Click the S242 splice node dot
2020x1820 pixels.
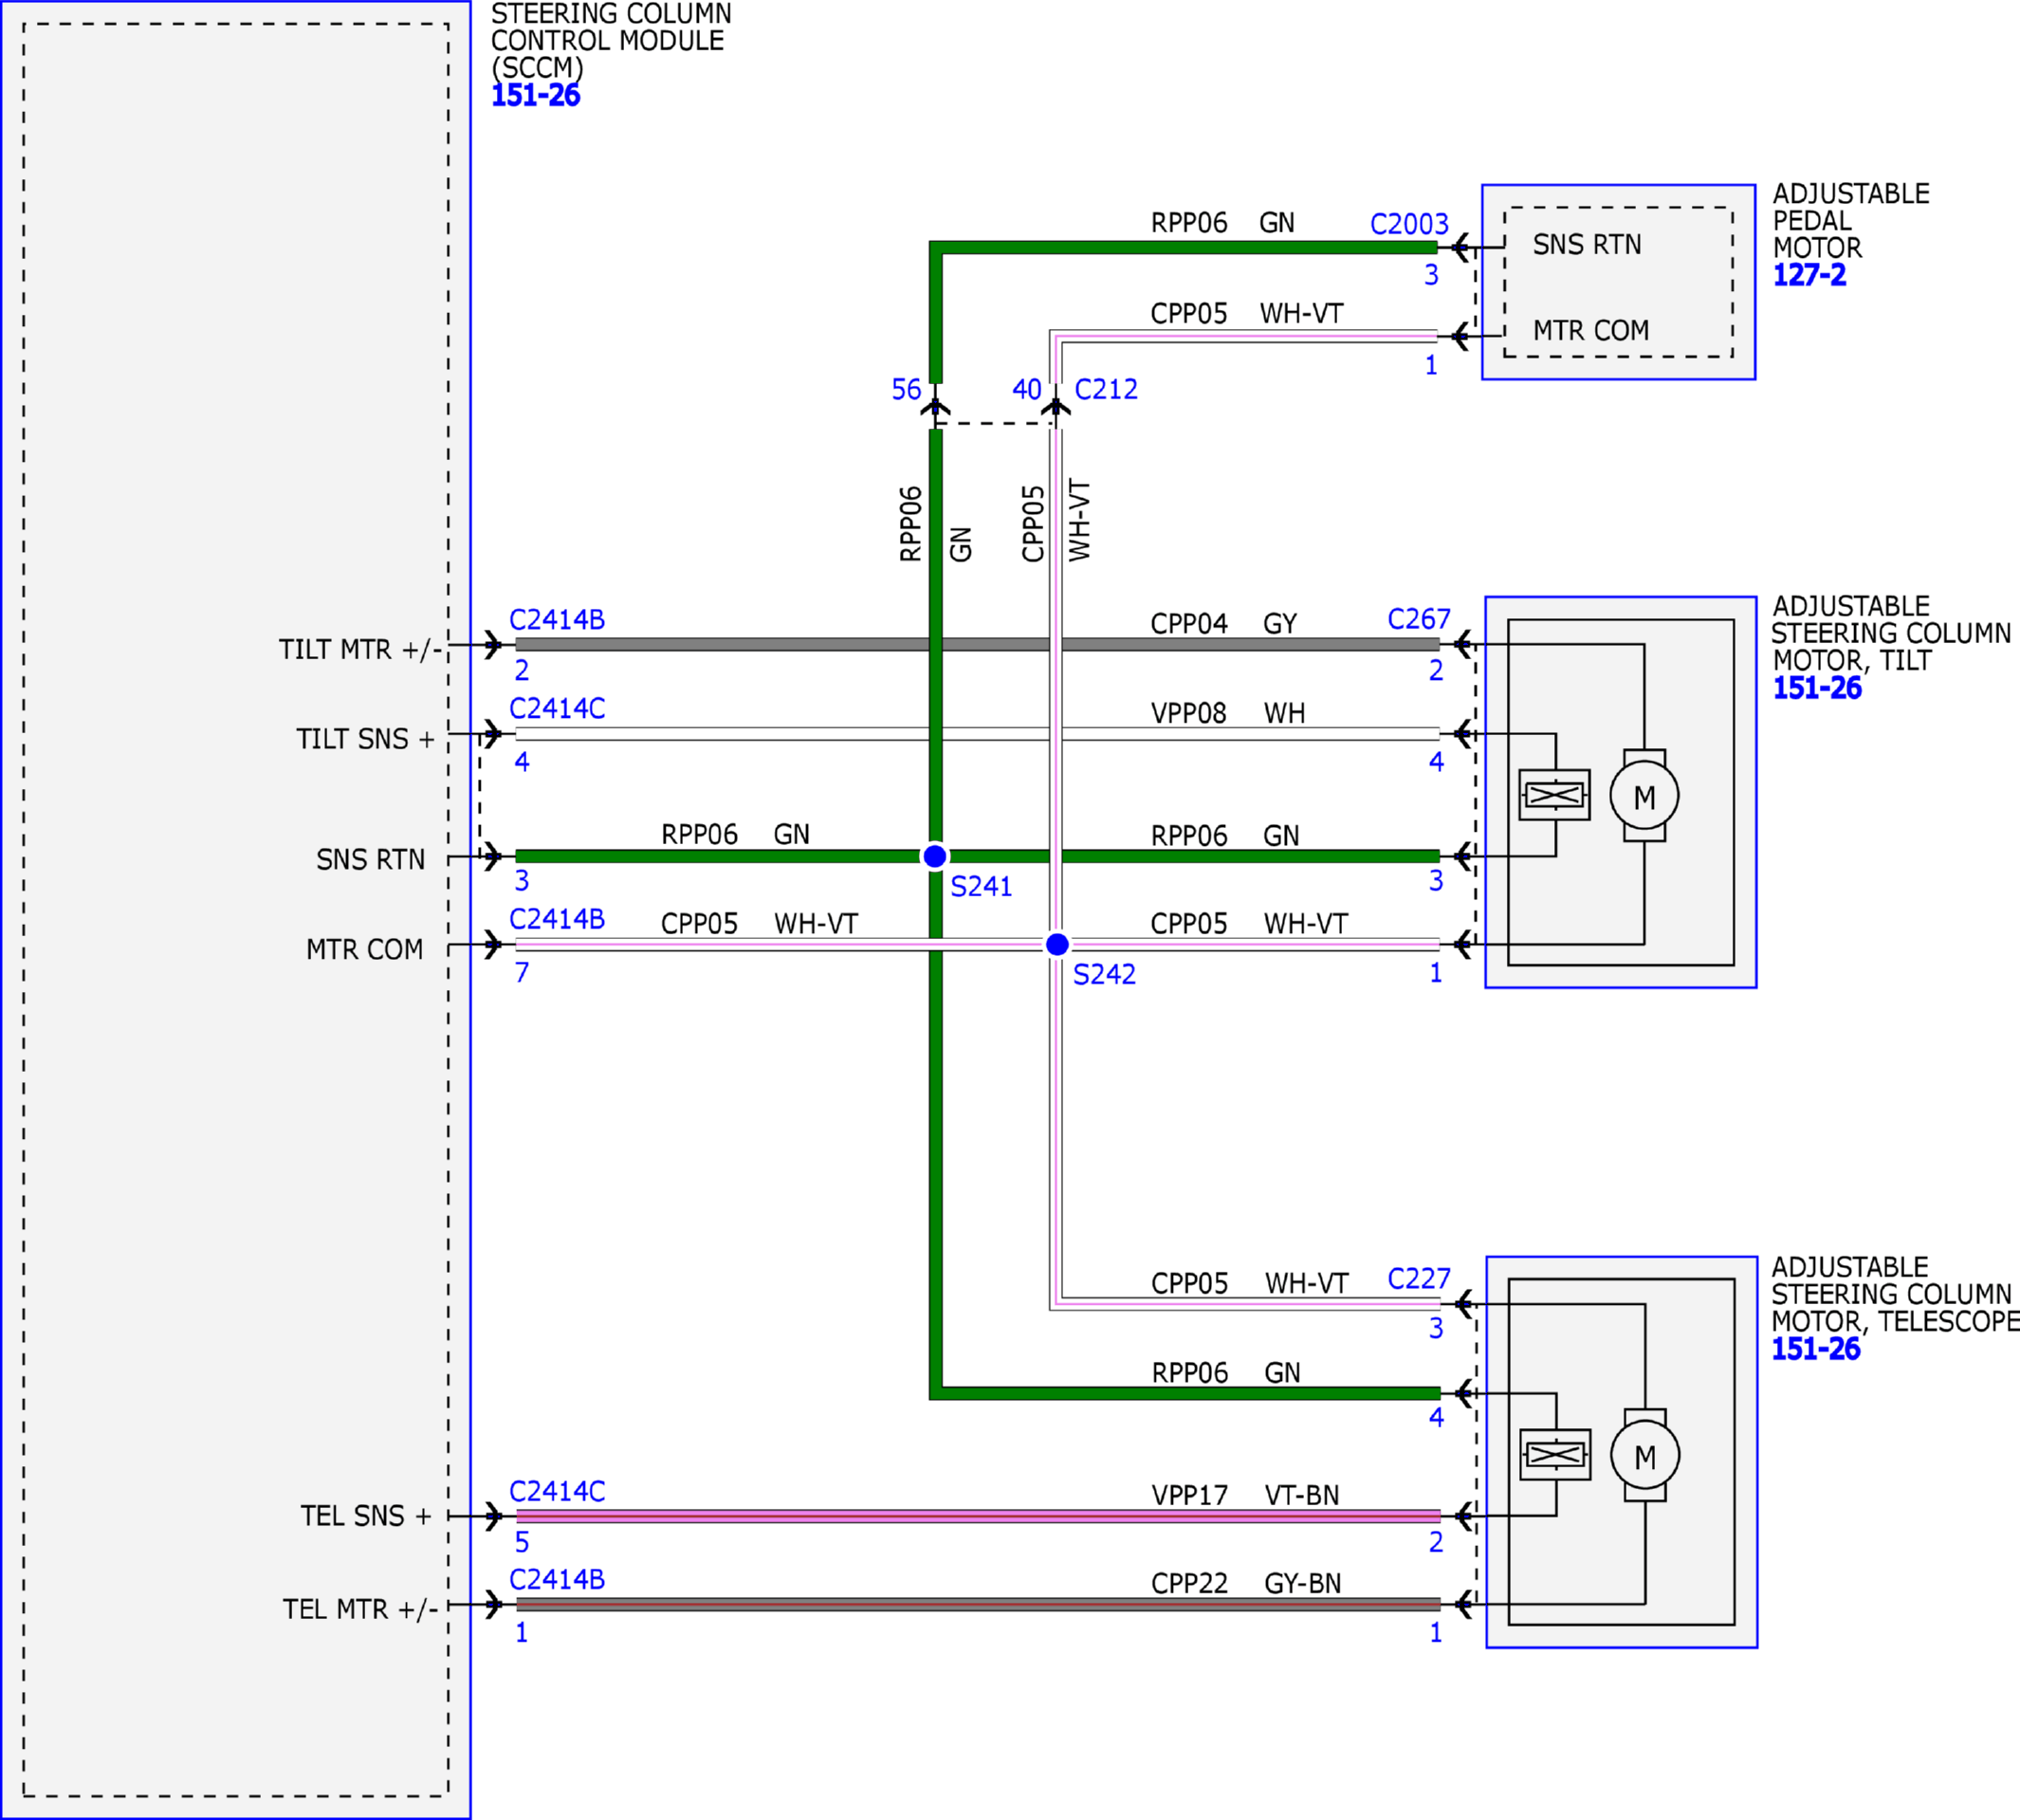[x=1057, y=944]
